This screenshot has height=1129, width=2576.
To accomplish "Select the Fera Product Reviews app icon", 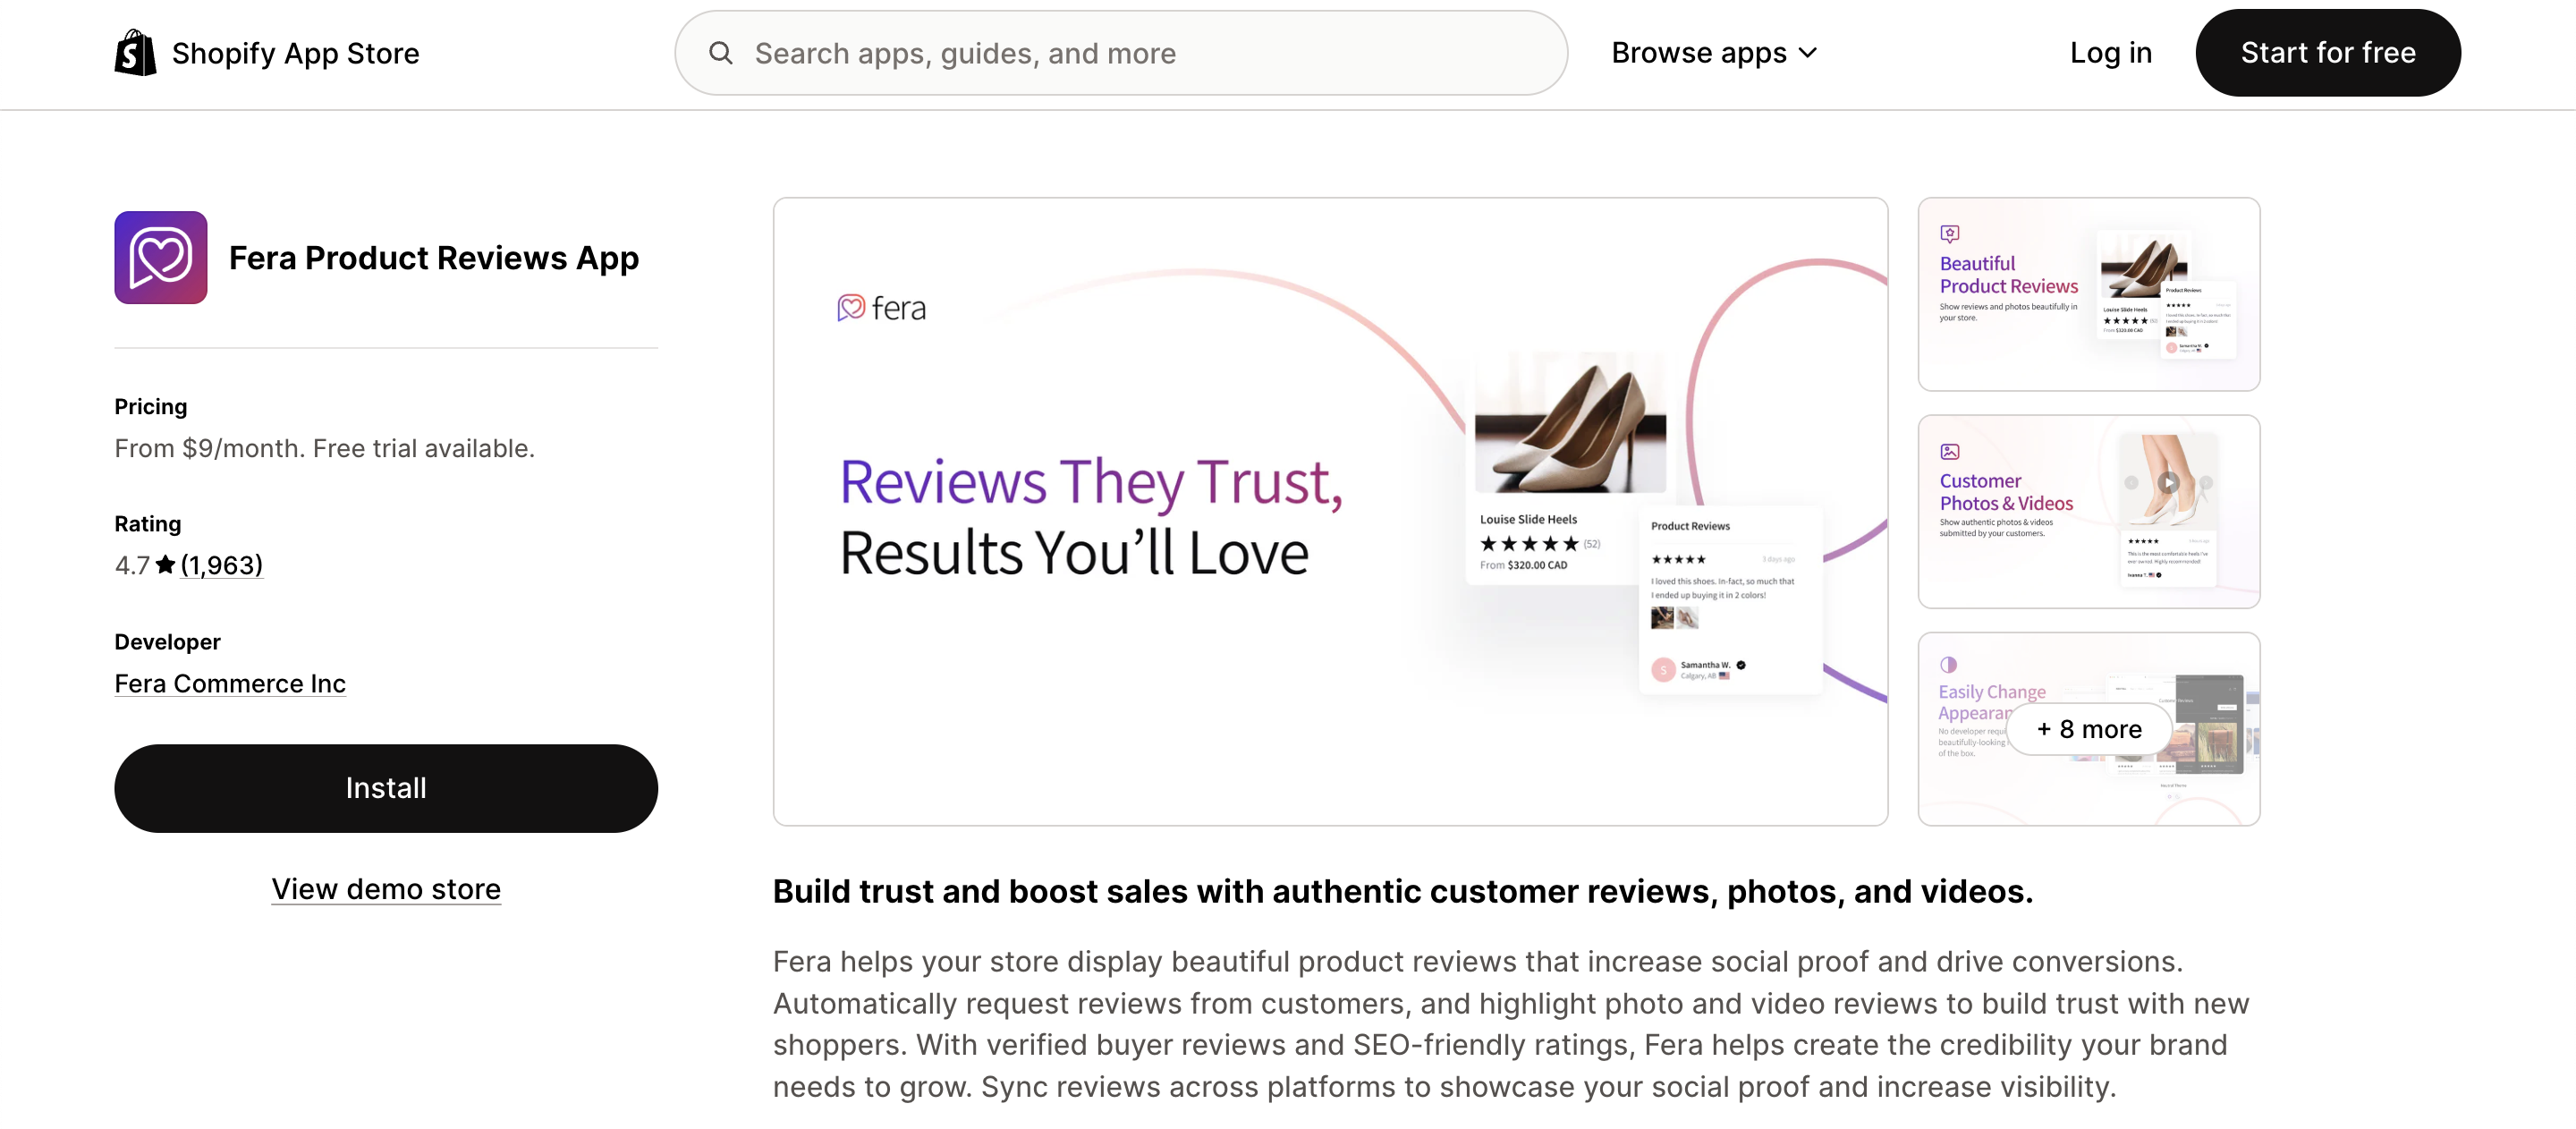I will click(x=160, y=257).
